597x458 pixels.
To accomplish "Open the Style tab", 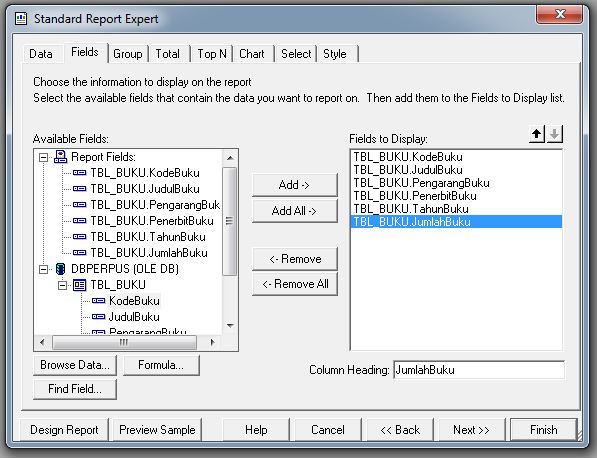I will coord(335,54).
